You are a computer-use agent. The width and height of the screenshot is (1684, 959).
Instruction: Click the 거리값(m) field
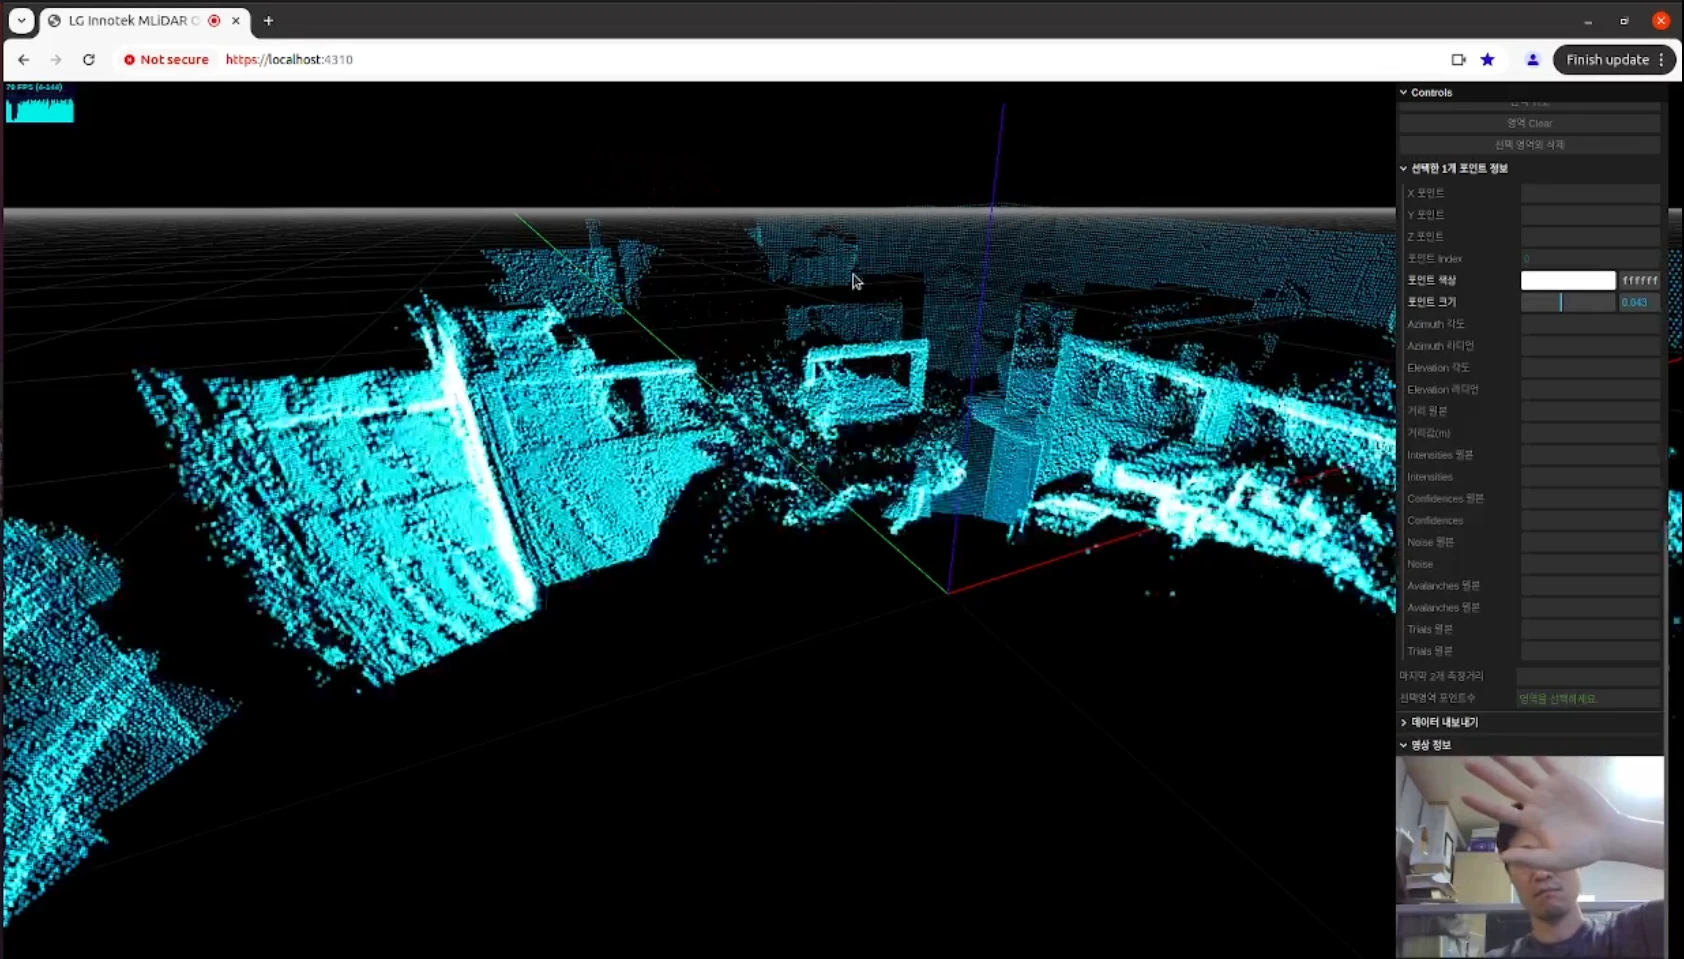1590,433
